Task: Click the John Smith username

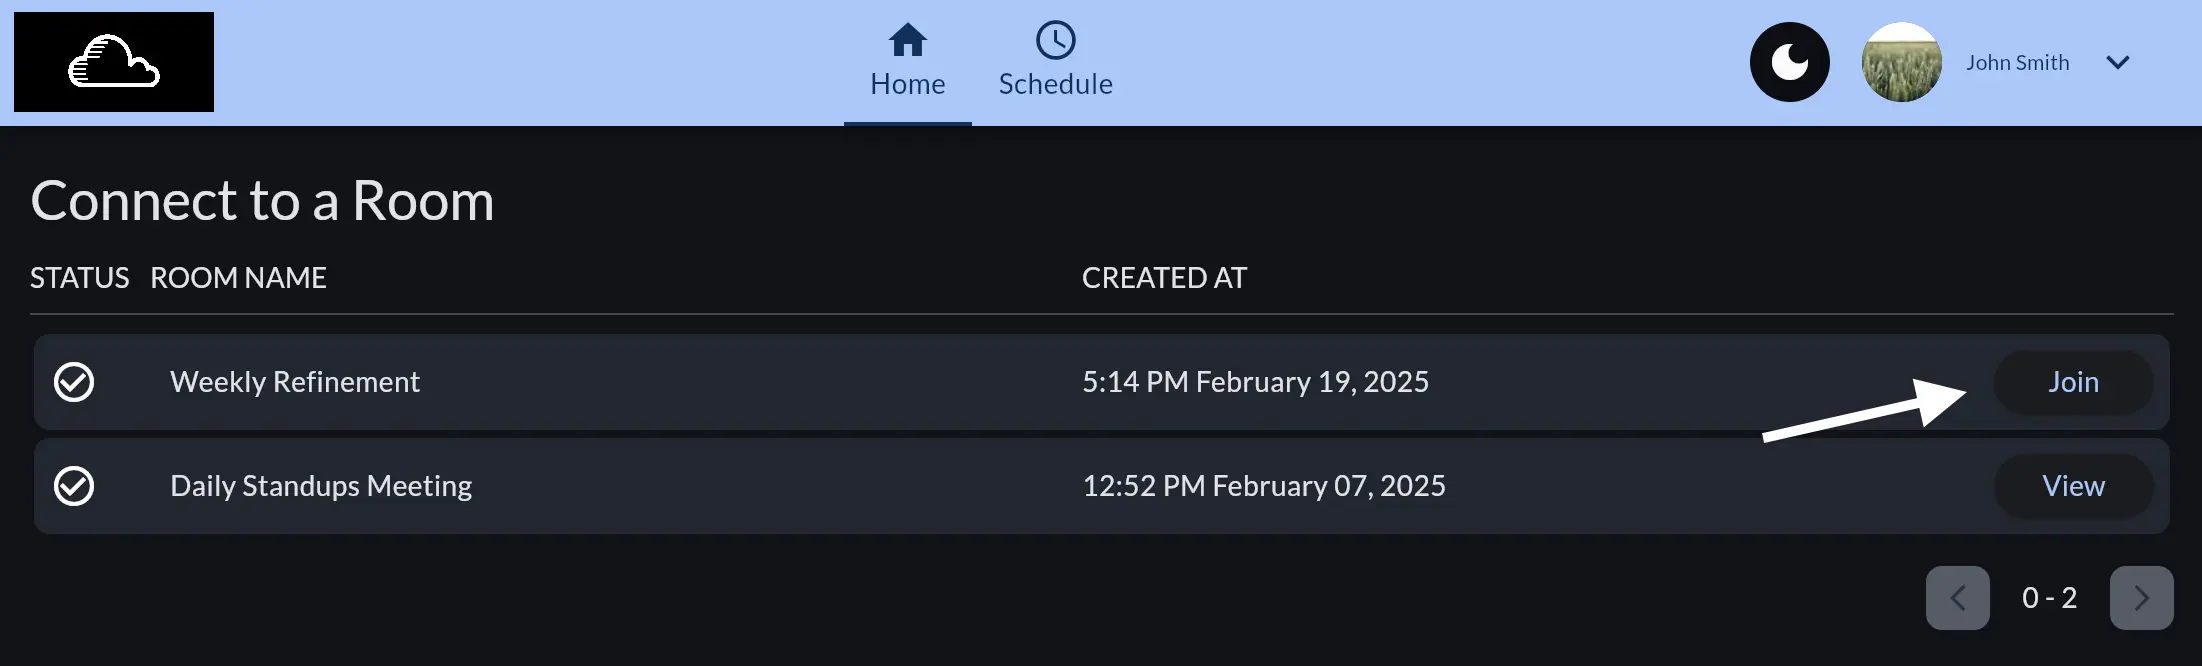Action: tap(2018, 62)
